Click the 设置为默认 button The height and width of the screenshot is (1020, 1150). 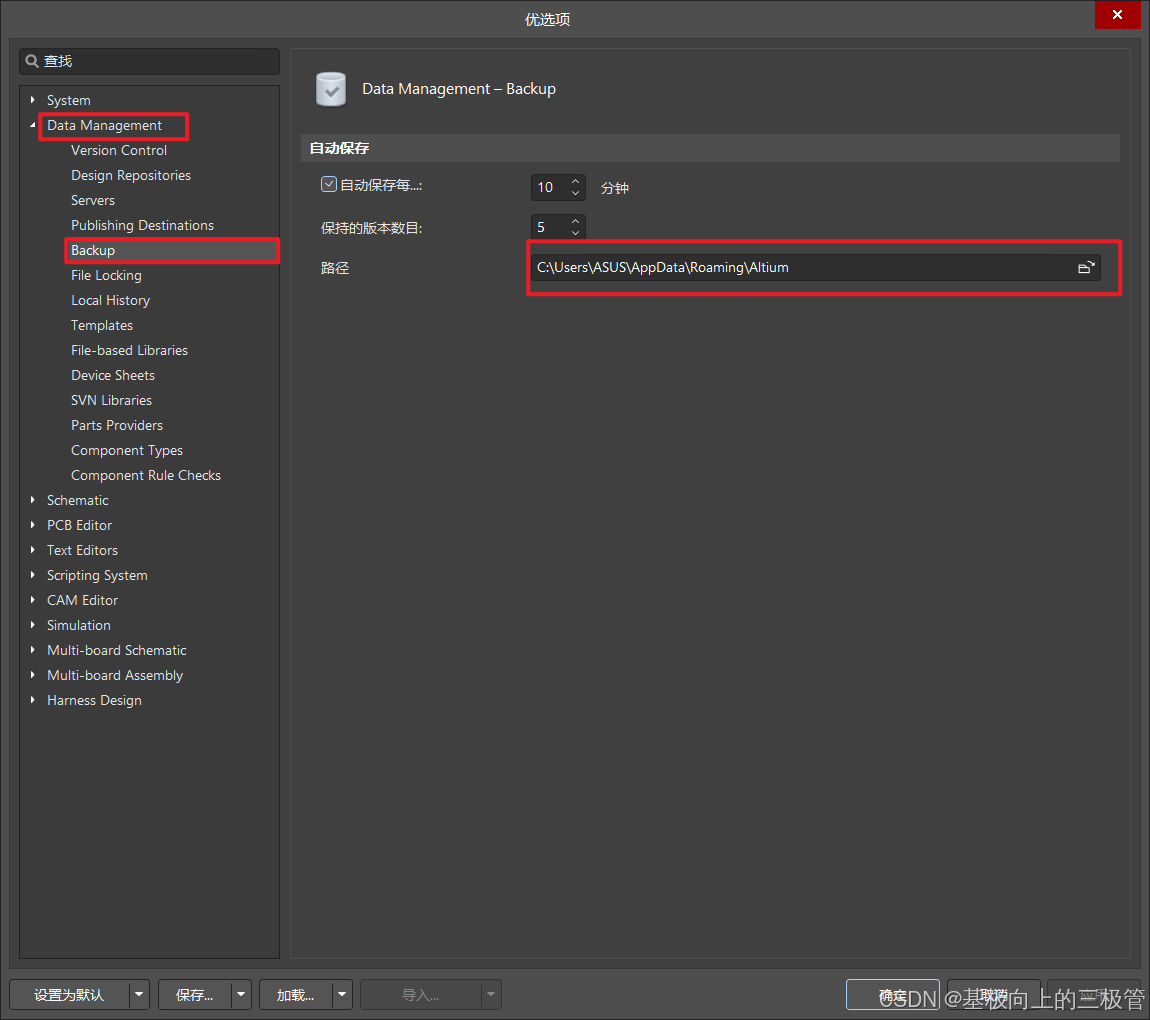pos(70,994)
